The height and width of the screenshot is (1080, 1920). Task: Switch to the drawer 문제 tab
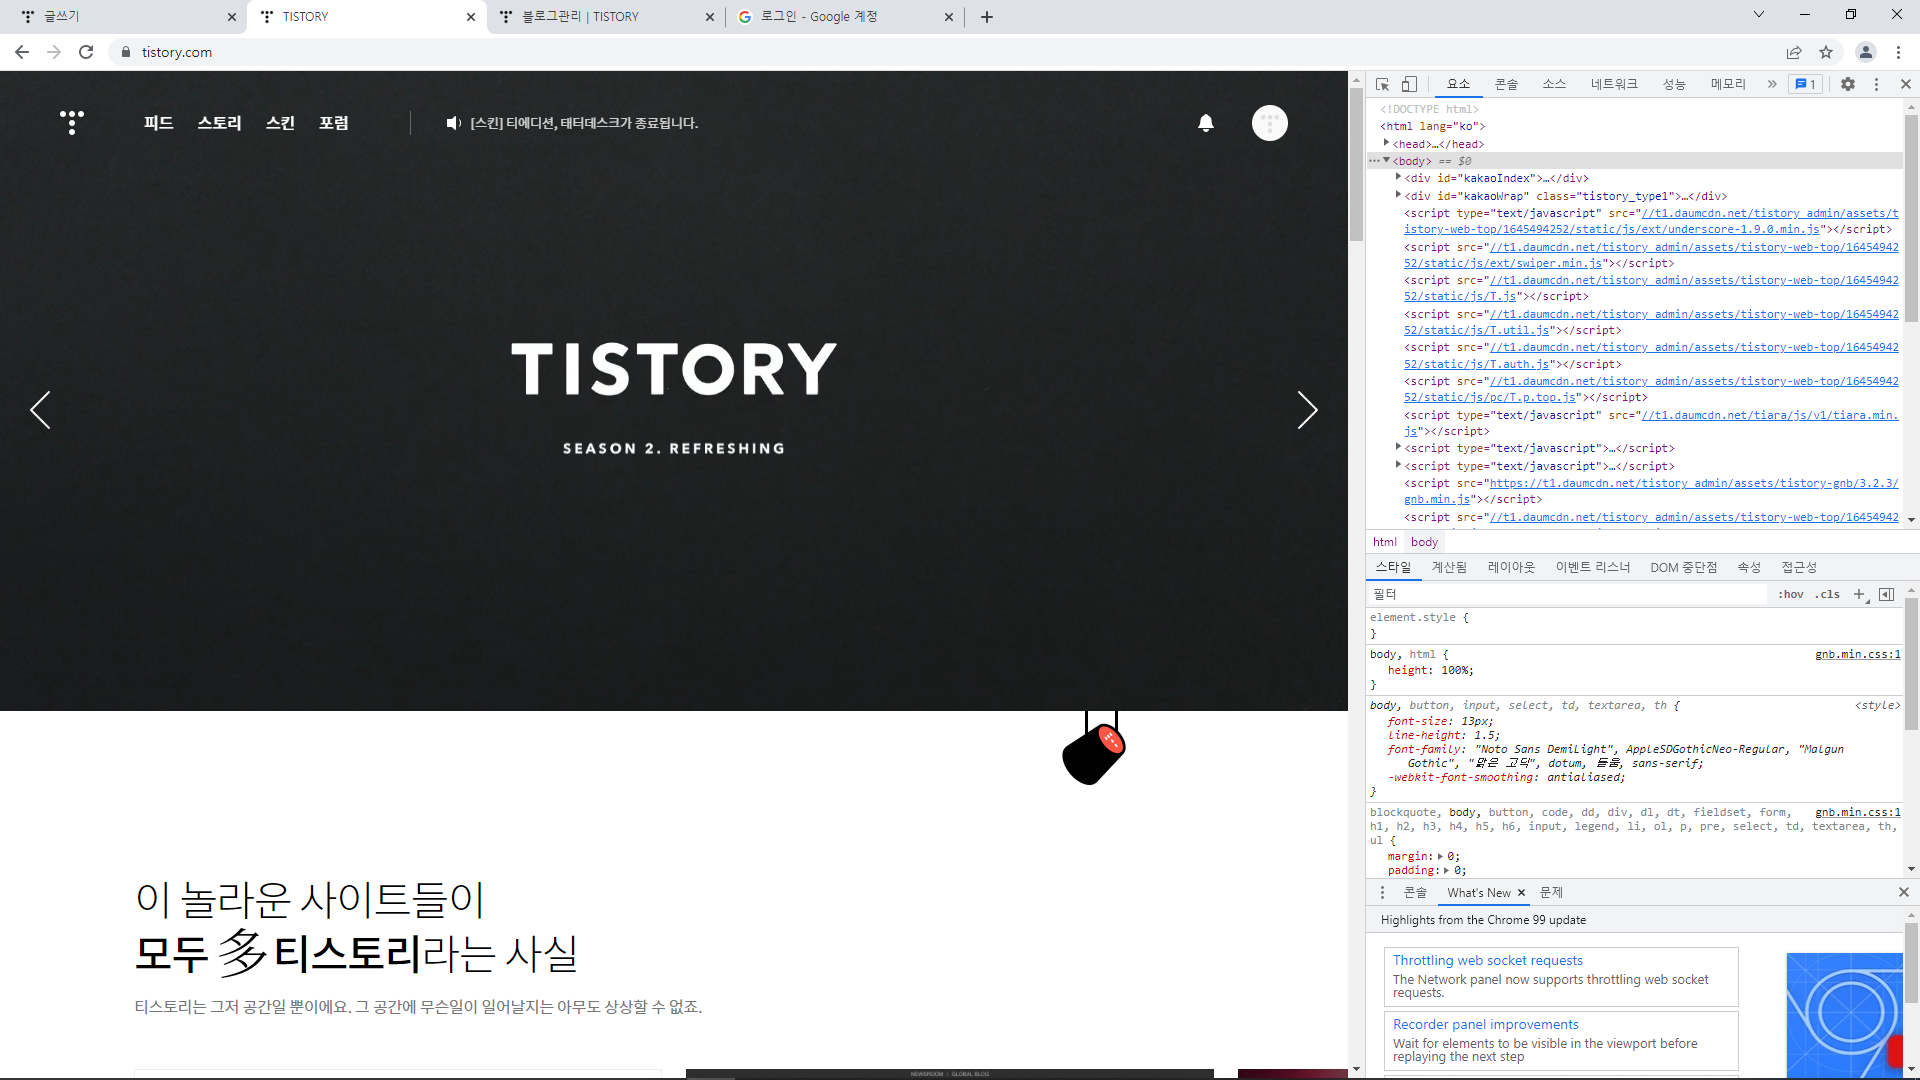[1551, 892]
